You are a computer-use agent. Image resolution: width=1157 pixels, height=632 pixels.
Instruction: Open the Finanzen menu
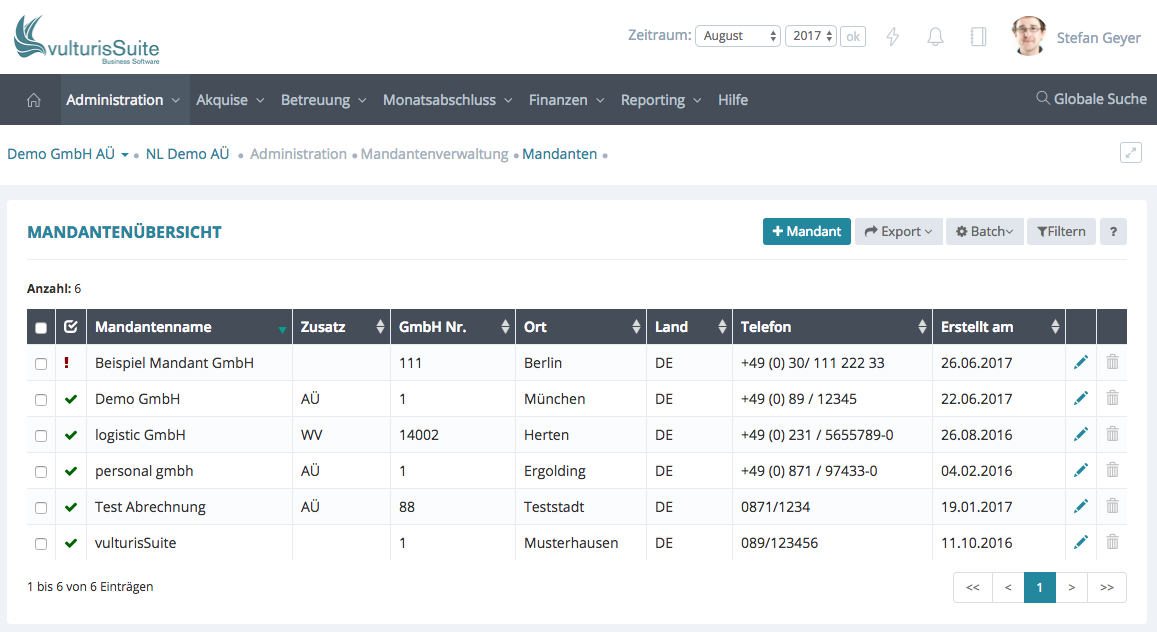pos(566,100)
